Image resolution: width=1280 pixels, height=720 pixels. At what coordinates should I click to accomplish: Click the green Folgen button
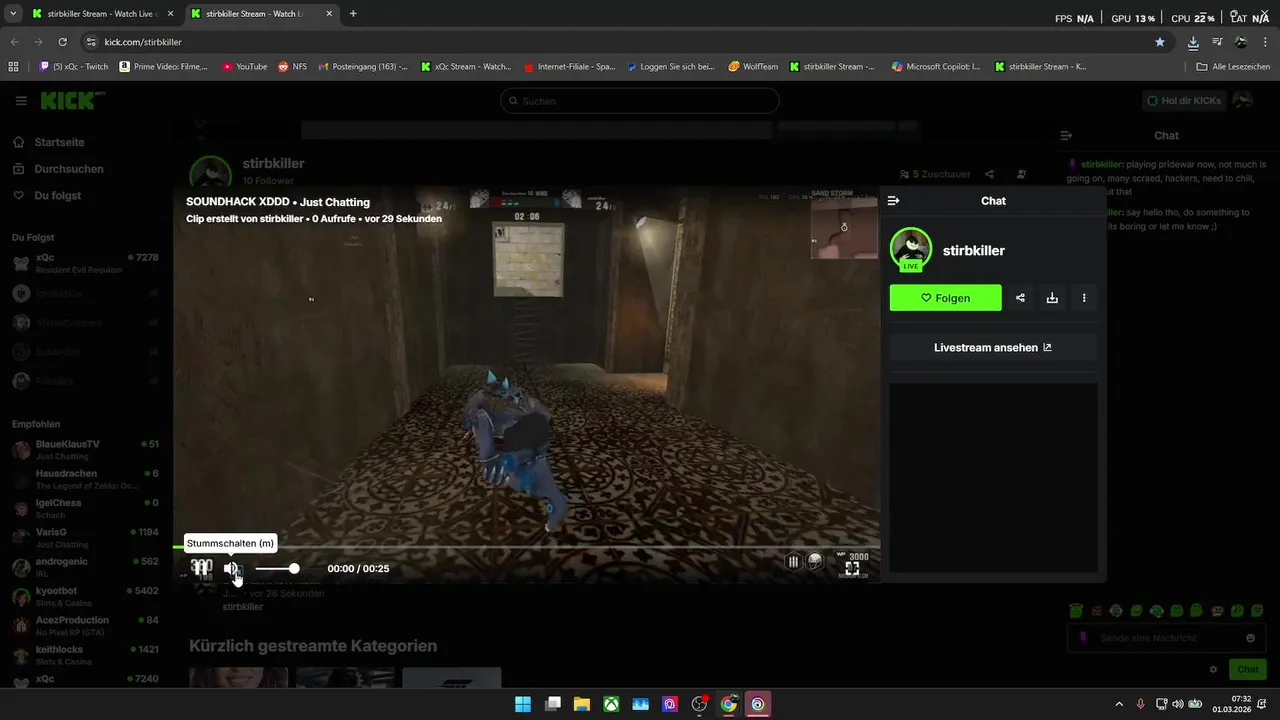pyautogui.click(x=945, y=298)
